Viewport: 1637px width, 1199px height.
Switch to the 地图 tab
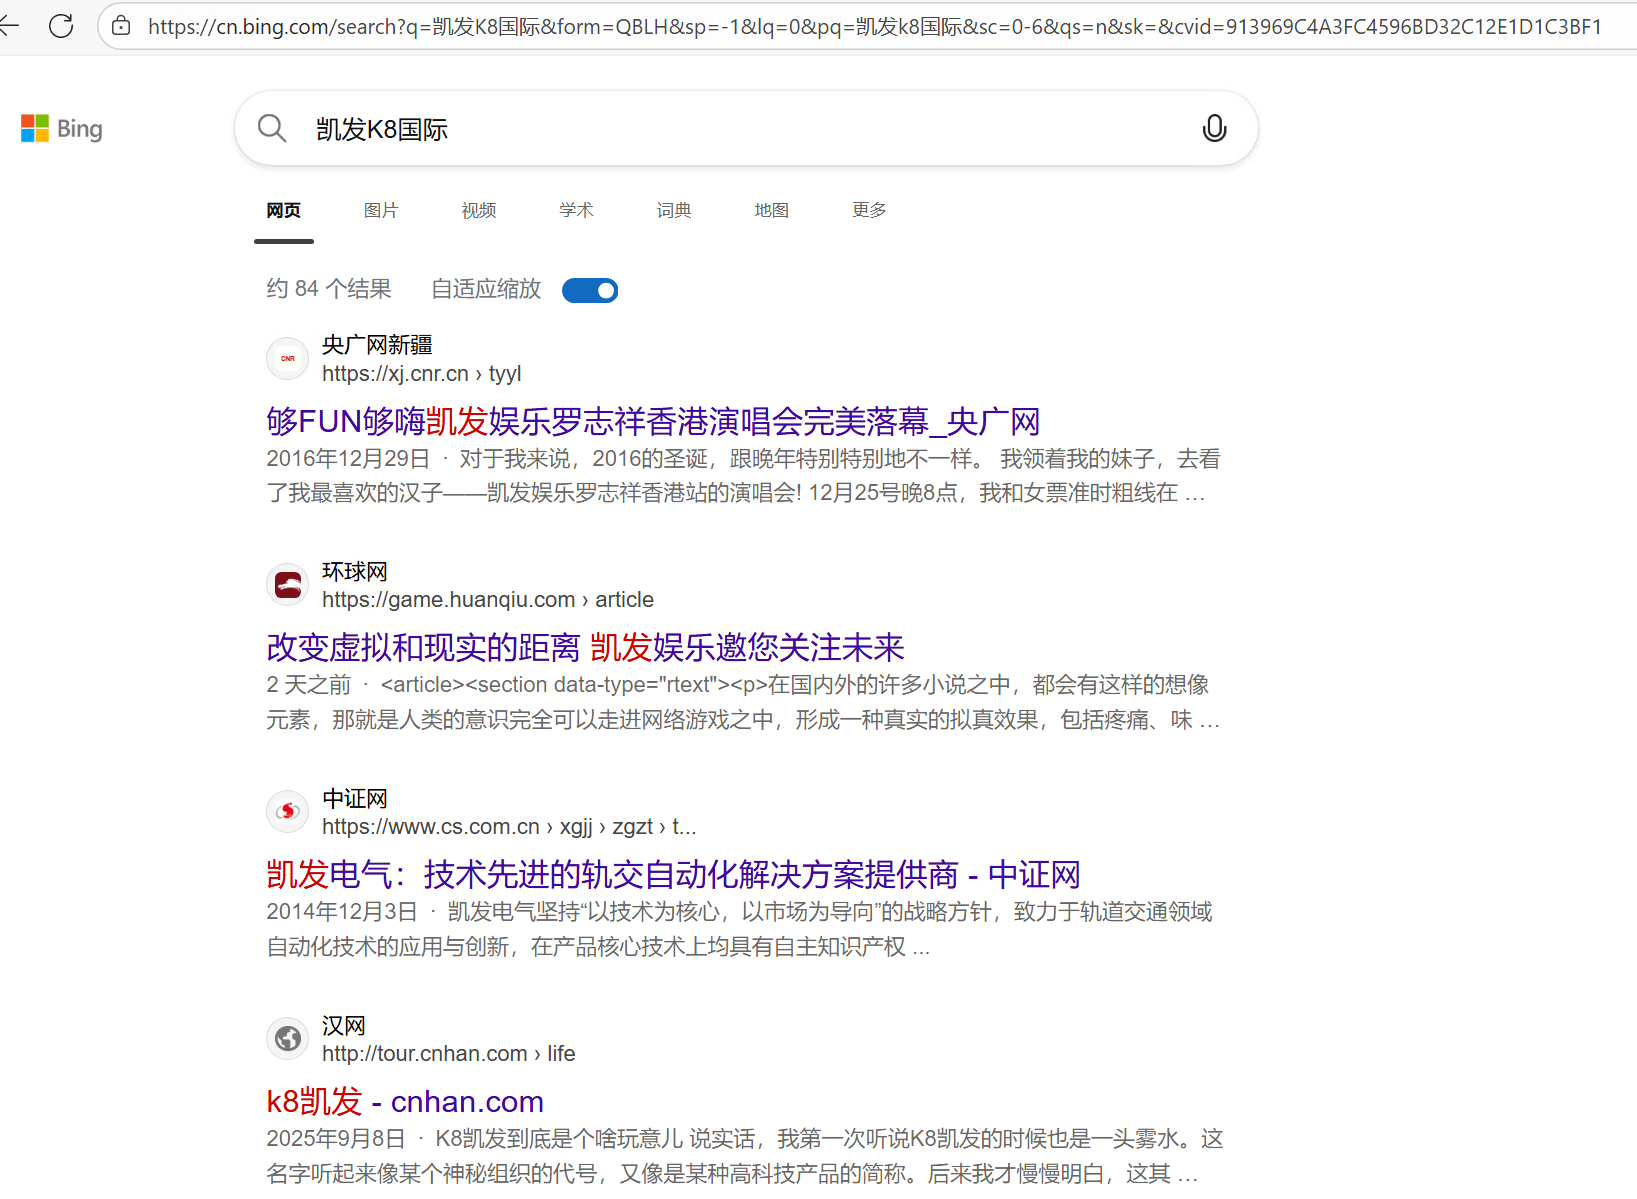[772, 210]
